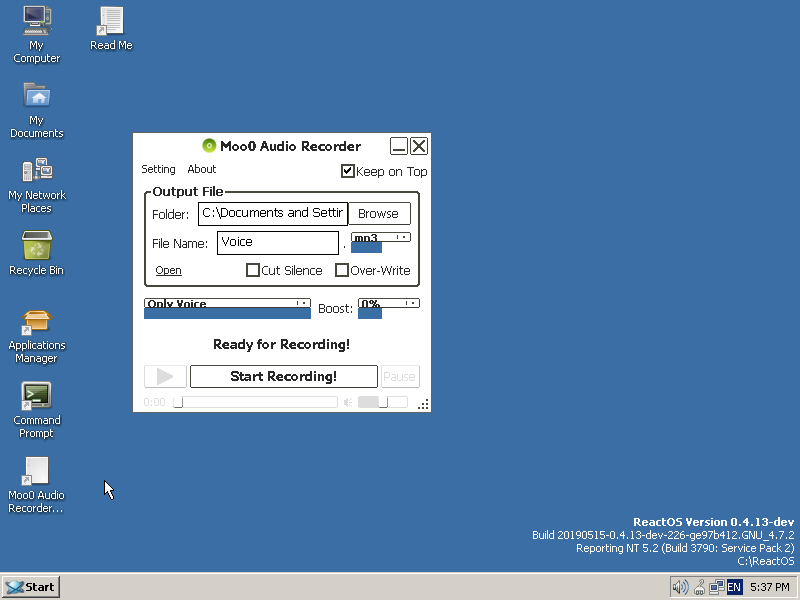The height and width of the screenshot is (600, 800).
Task: Click the 5:37 PM taskbar clock
Action: (769, 587)
